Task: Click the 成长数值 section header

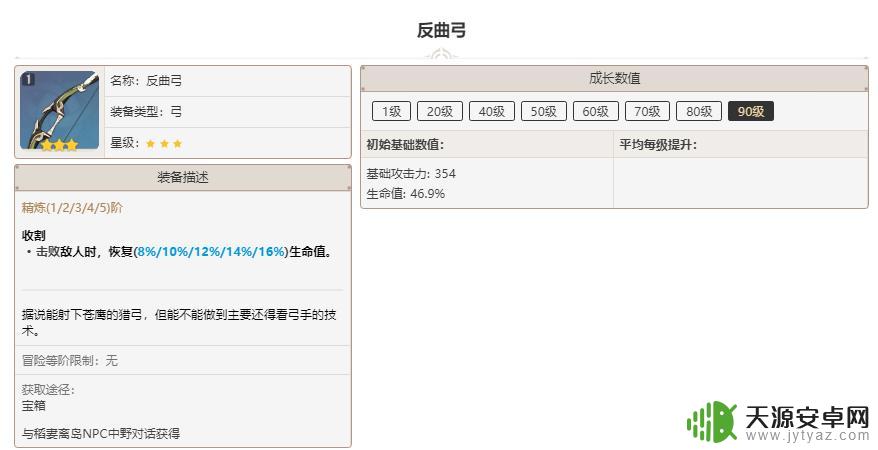Action: pyautogui.click(x=614, y=78)
